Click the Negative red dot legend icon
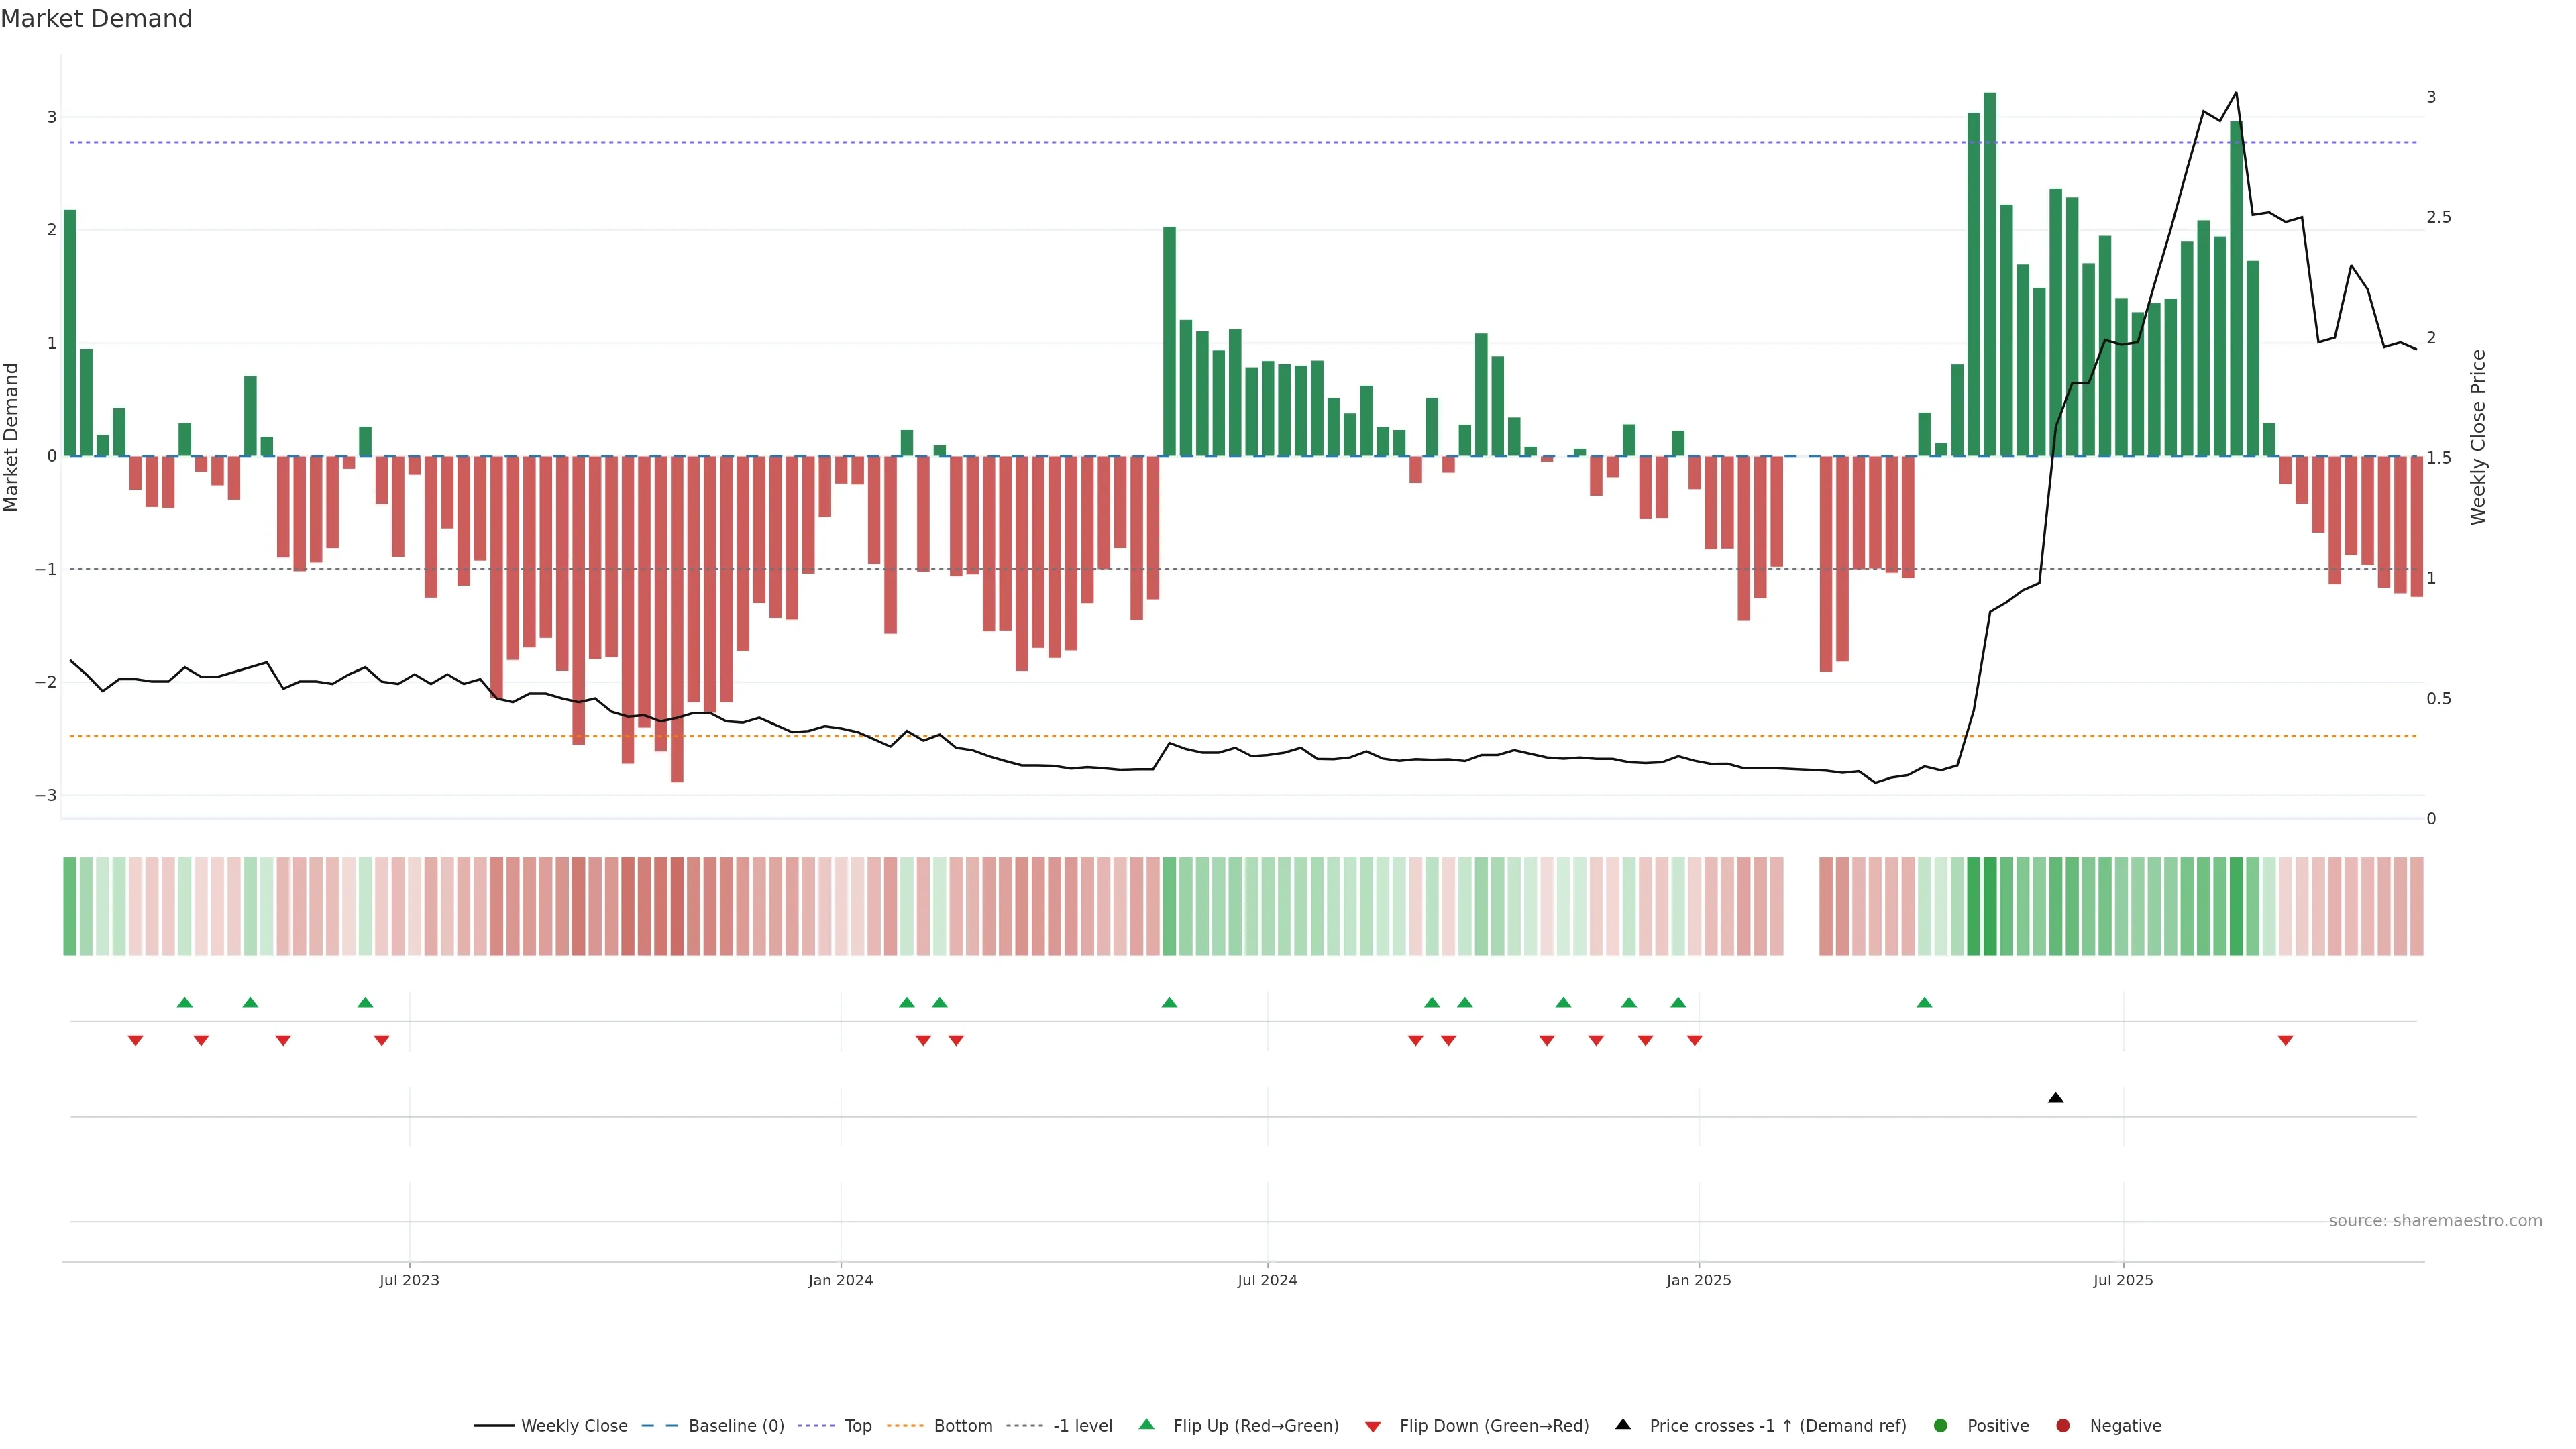Image resolution: width=2576 pixels, height=1449 pixels. tap(2062, 1425)
